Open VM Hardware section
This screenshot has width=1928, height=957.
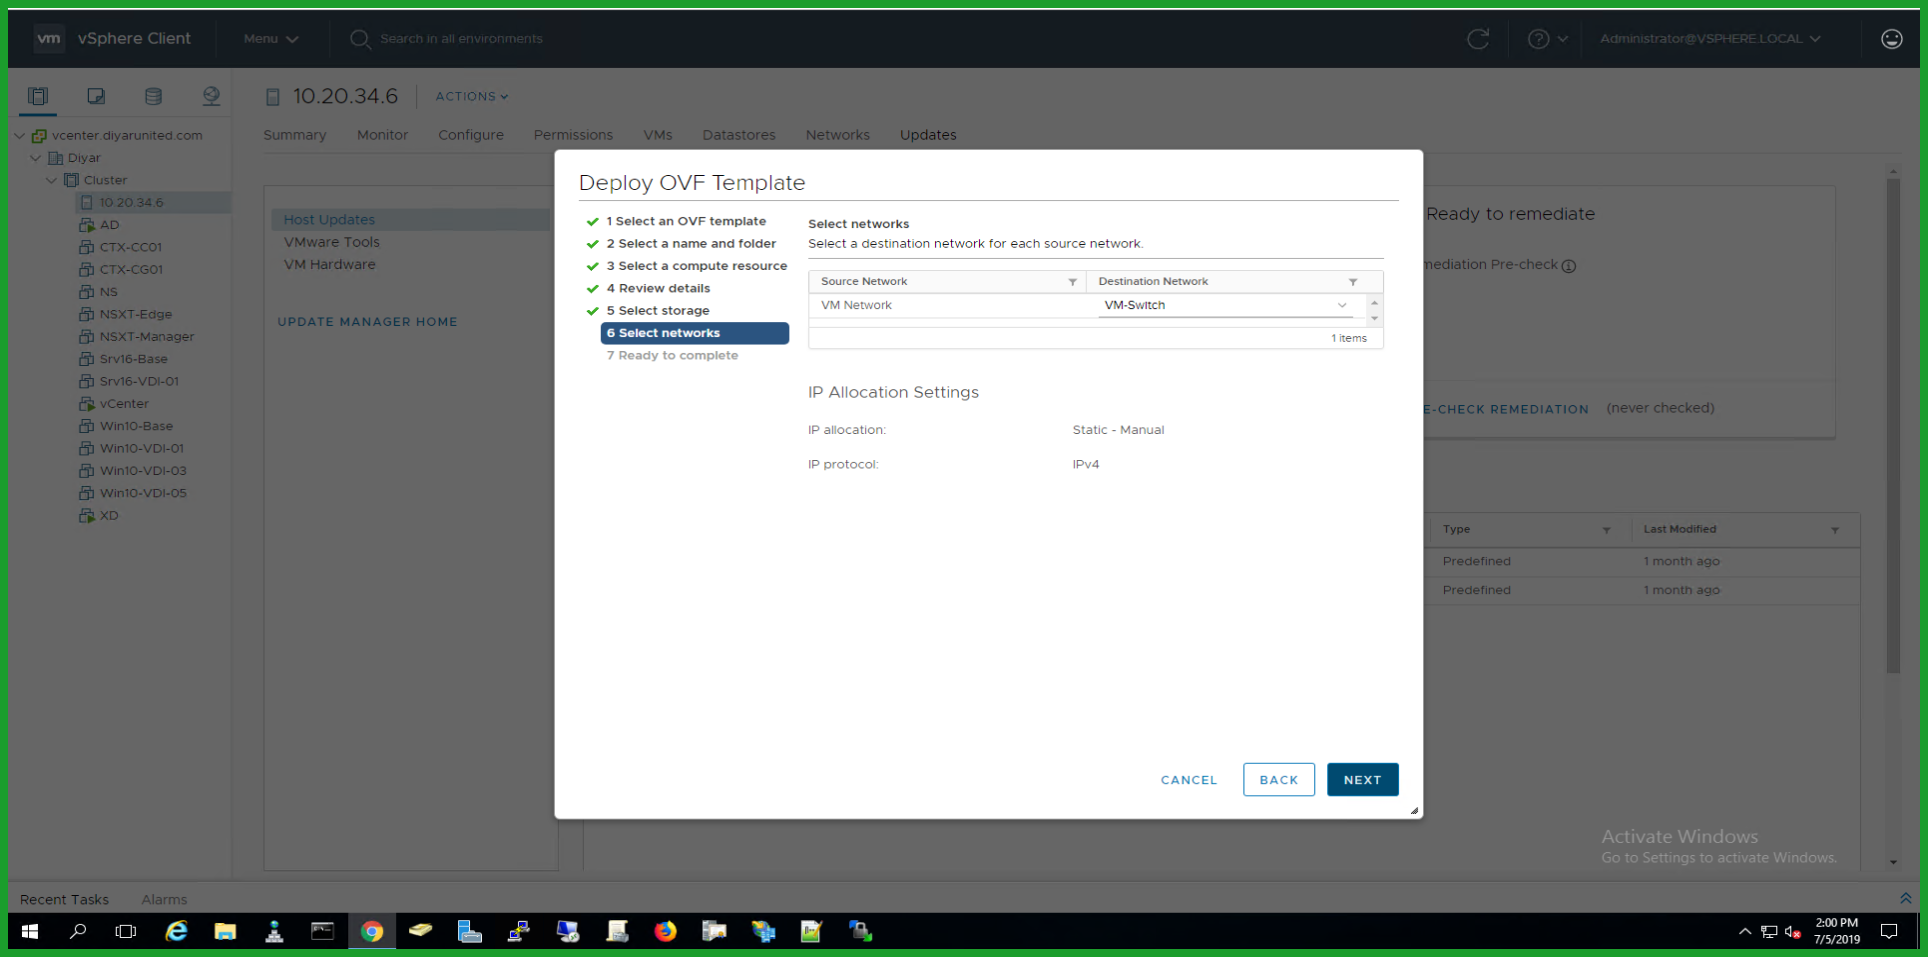point(330,265)
